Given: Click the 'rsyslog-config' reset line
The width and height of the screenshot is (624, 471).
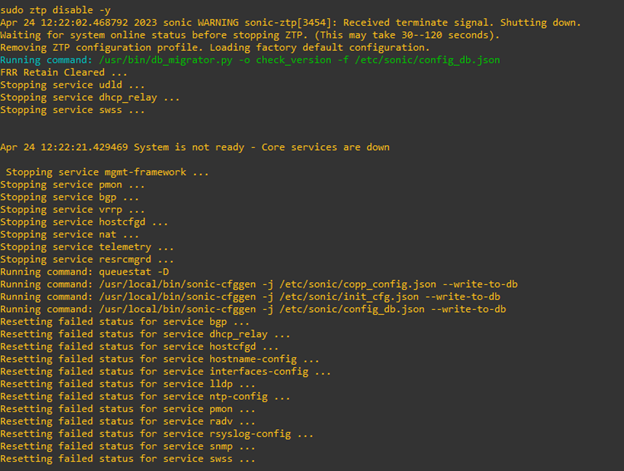Looking at the screenshot, I should [x=157, y=434].
